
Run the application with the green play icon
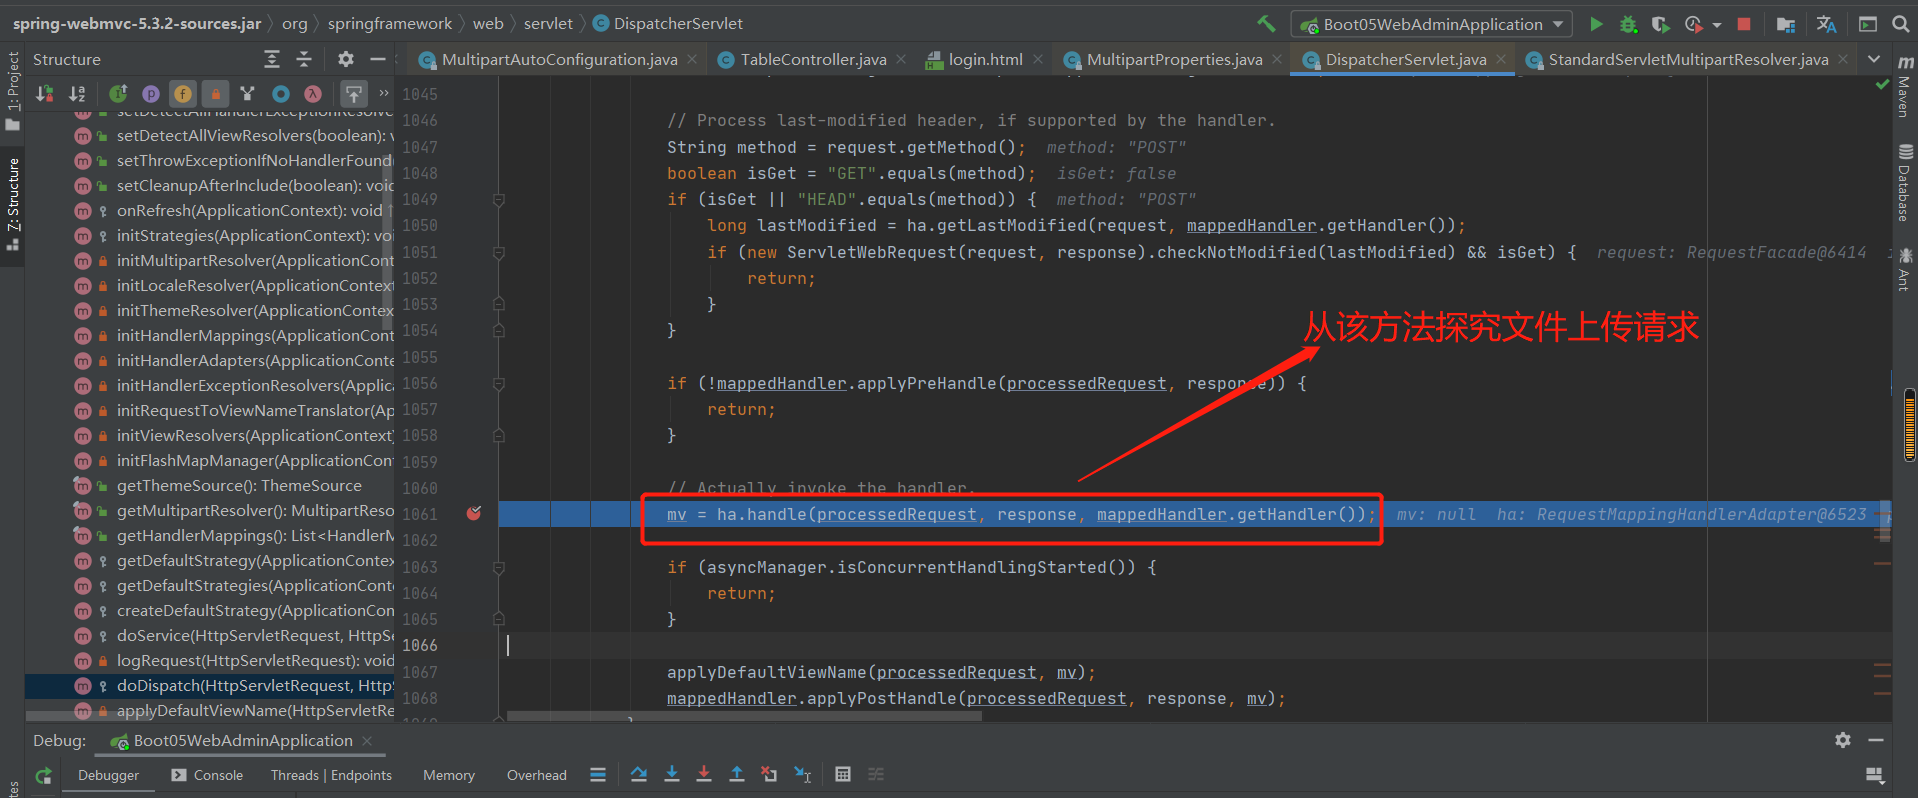tap(1596, 24)
